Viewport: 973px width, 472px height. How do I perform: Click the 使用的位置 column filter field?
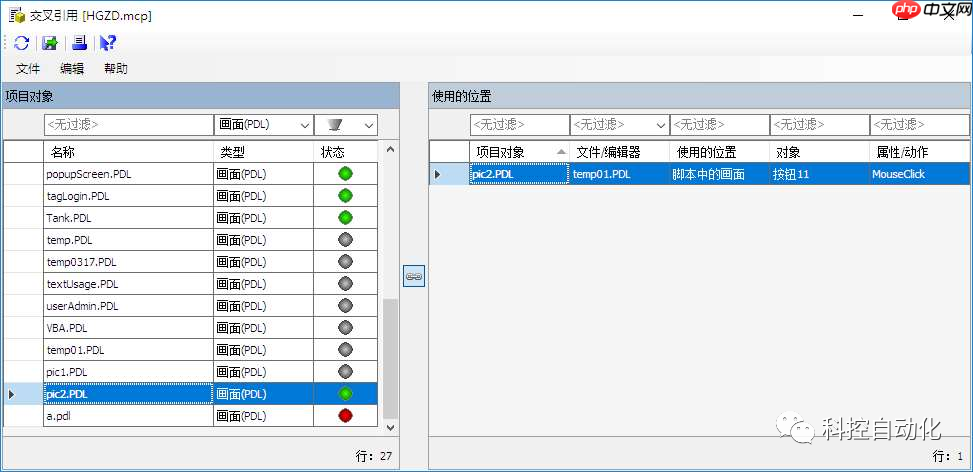(x=720, y=125)
